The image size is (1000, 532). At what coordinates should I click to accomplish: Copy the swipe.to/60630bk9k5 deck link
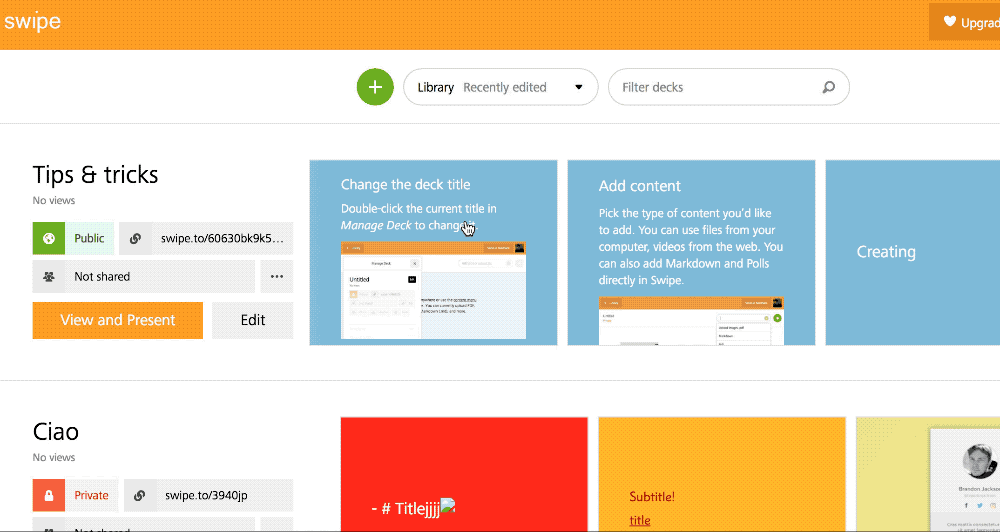tap(222, 238)
